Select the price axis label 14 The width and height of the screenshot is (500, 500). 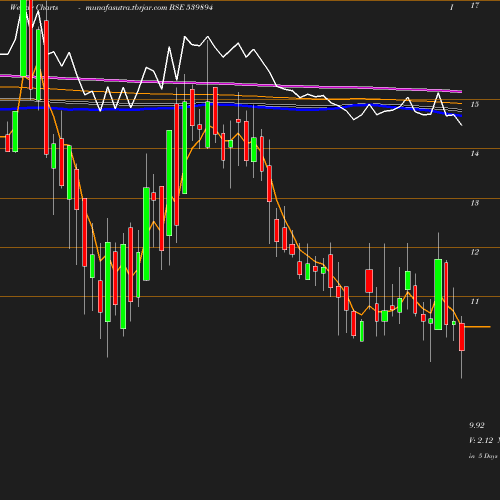(475, 153)
